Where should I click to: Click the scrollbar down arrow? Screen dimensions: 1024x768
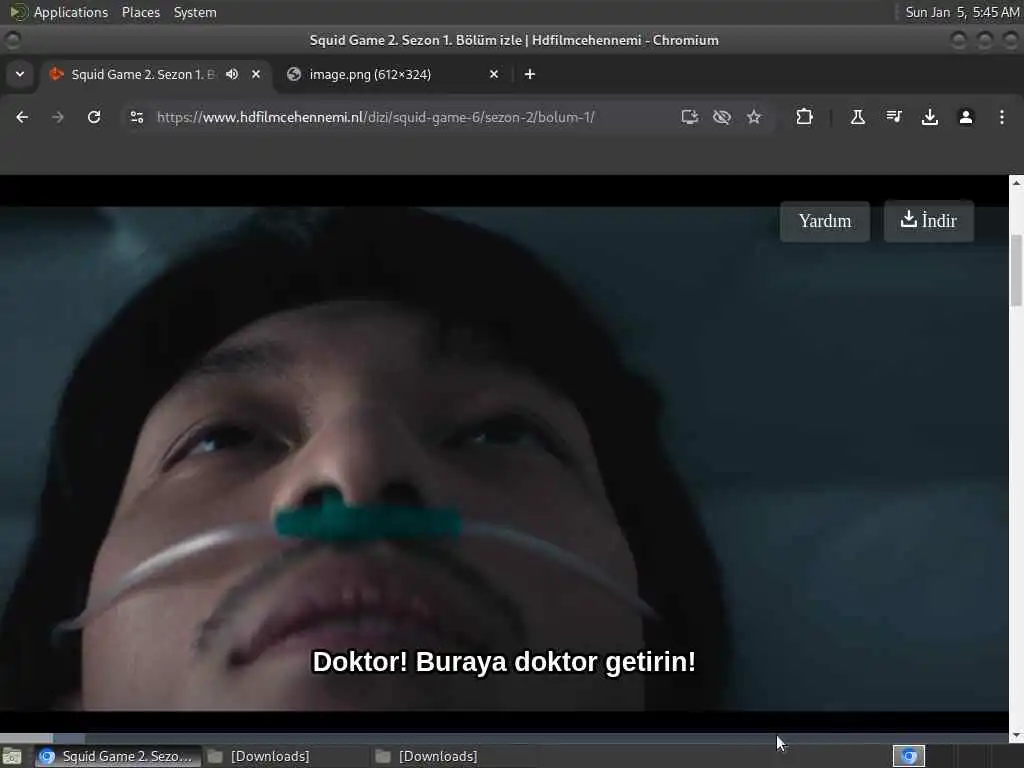pyautogui.click(x=1016, y=736)
